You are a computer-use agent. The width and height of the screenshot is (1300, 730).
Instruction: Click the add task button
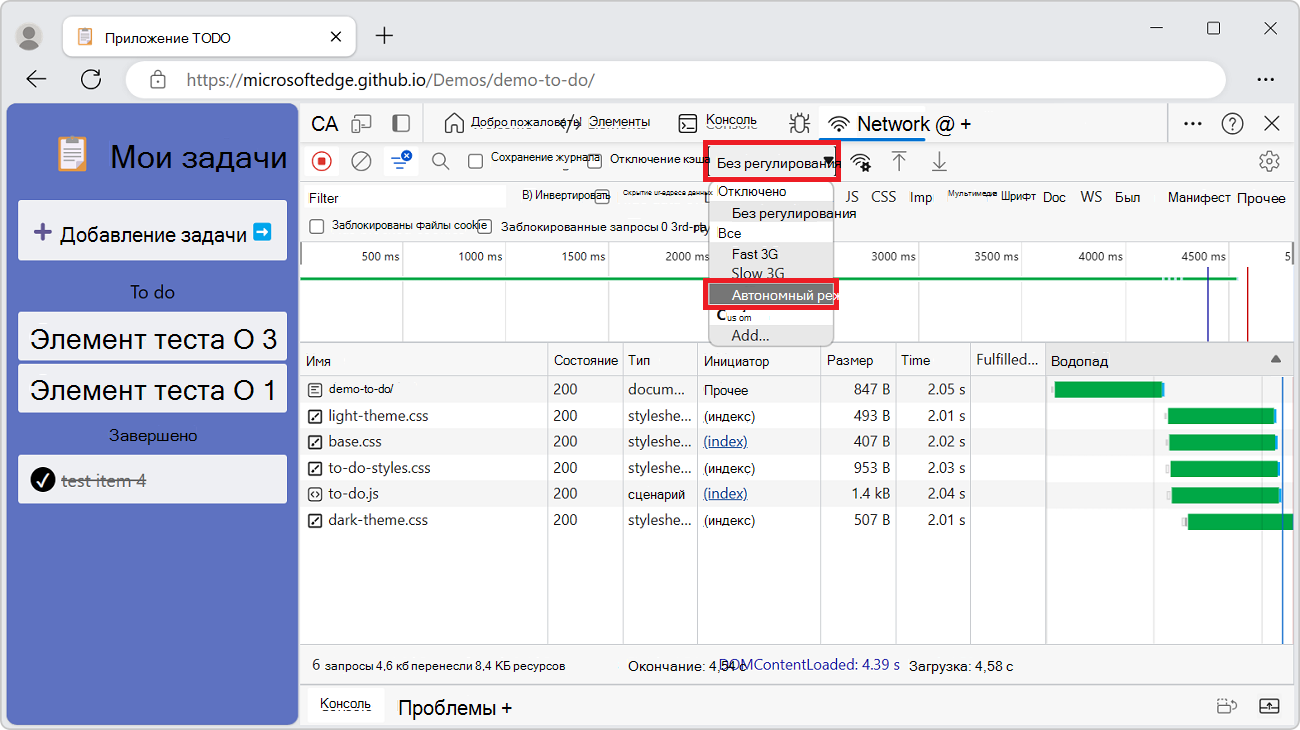(153, 233)
